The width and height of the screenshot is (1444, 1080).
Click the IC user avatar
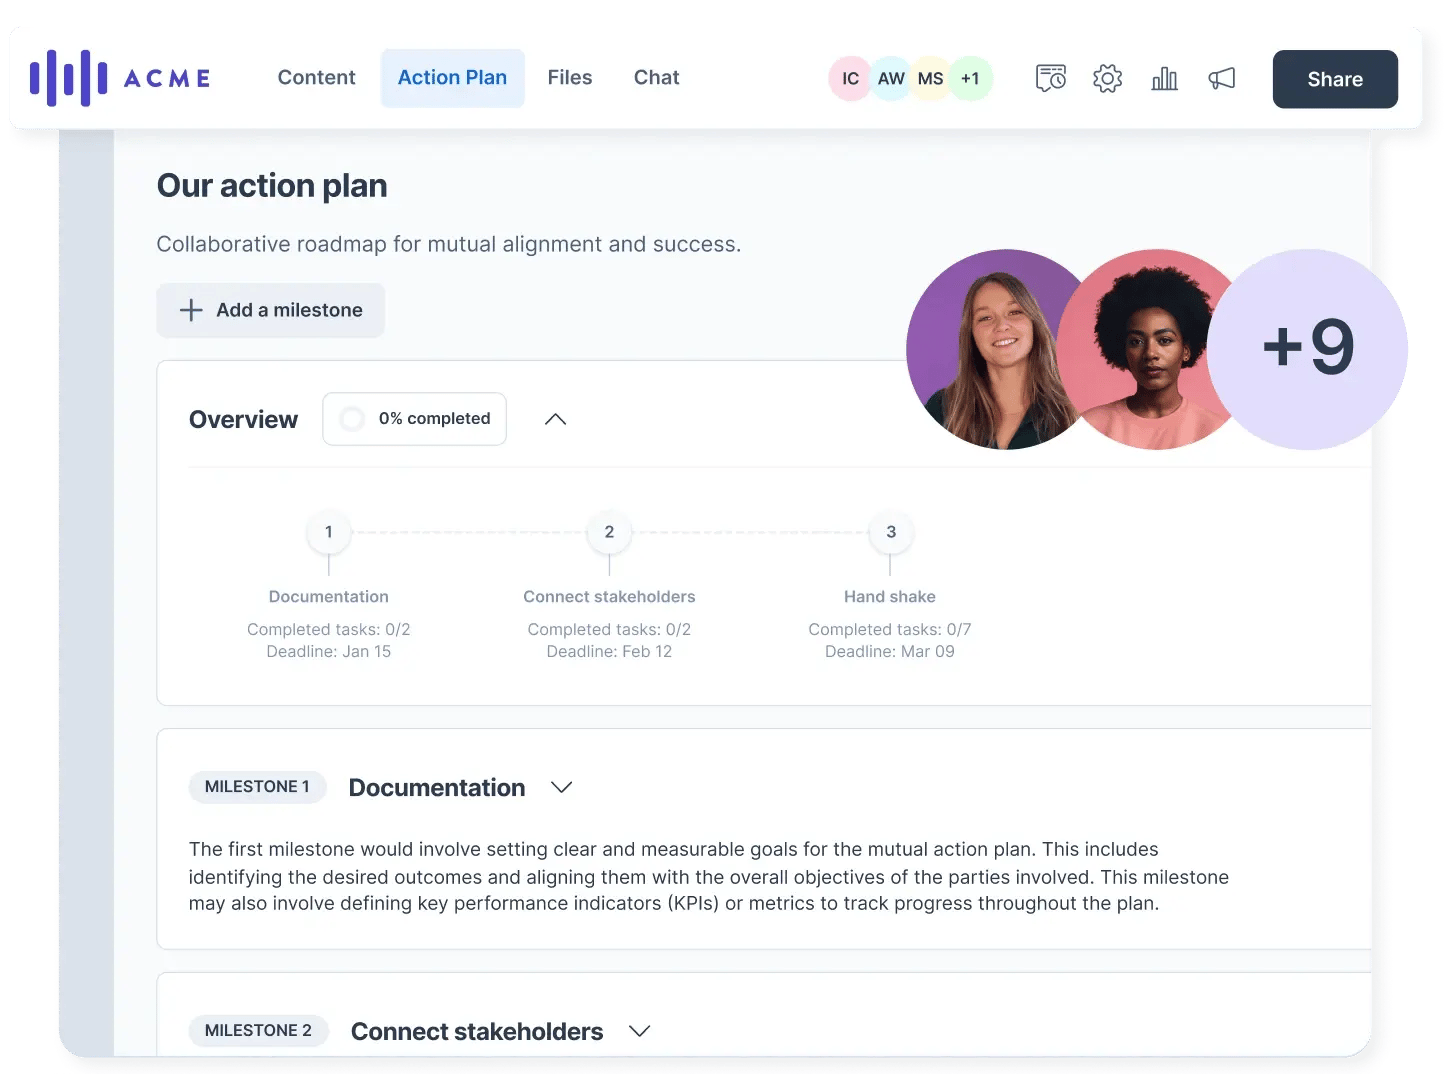(850, 79)
